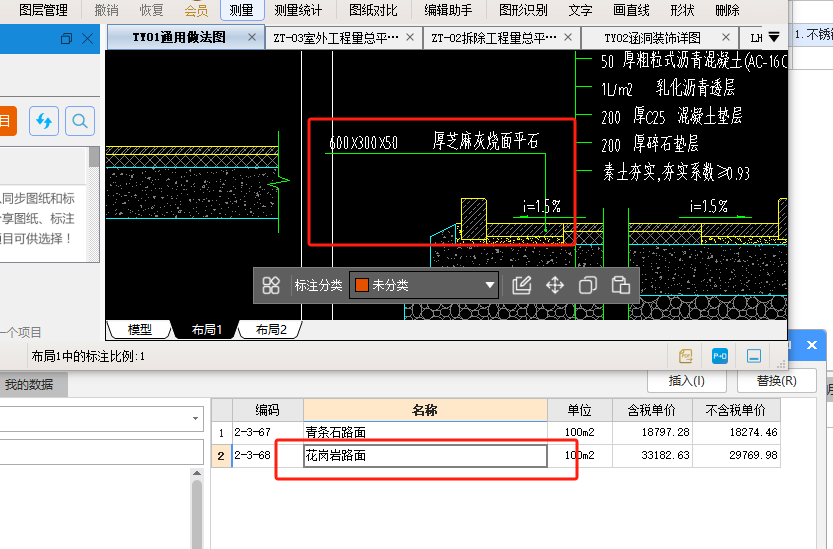833x549 pixels.
Task: Open 编辑助手 in the toolbar
Action: click(448, 10)
